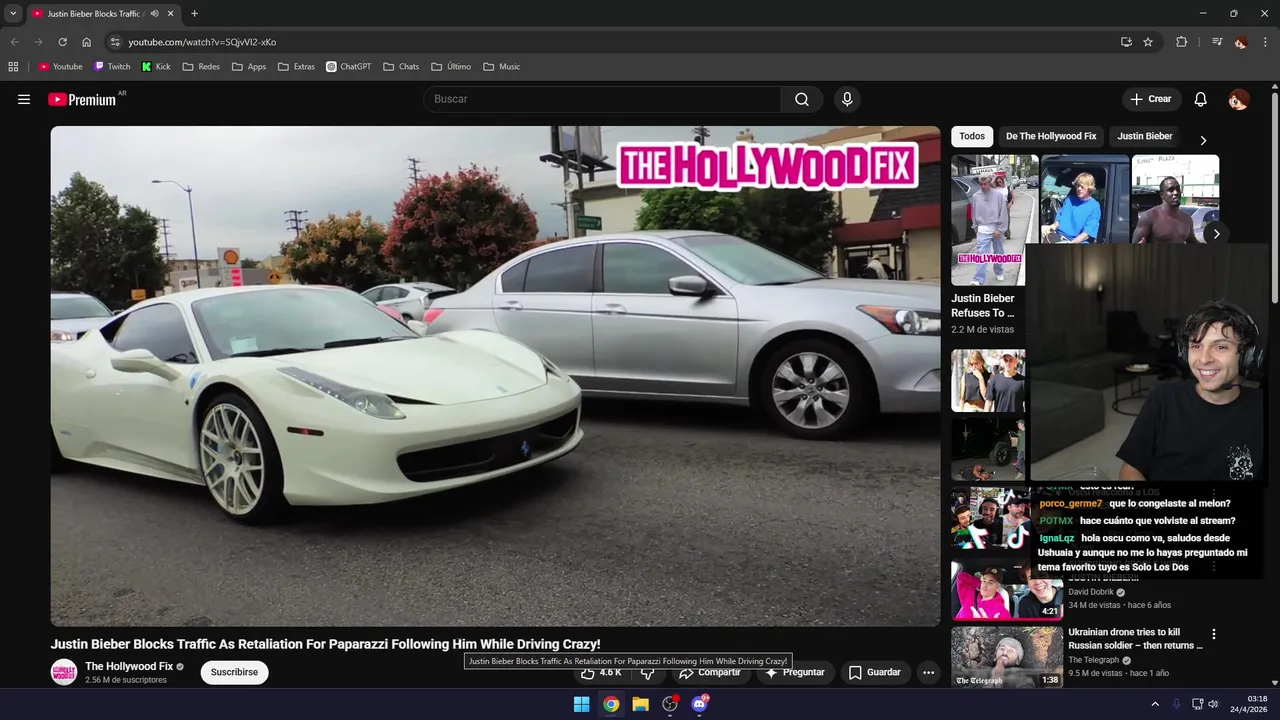This screenshot has width=1280, height=720.
Task: Open Ukrainian drone video thumbnail 1:38
Action: coord(1006,657)
